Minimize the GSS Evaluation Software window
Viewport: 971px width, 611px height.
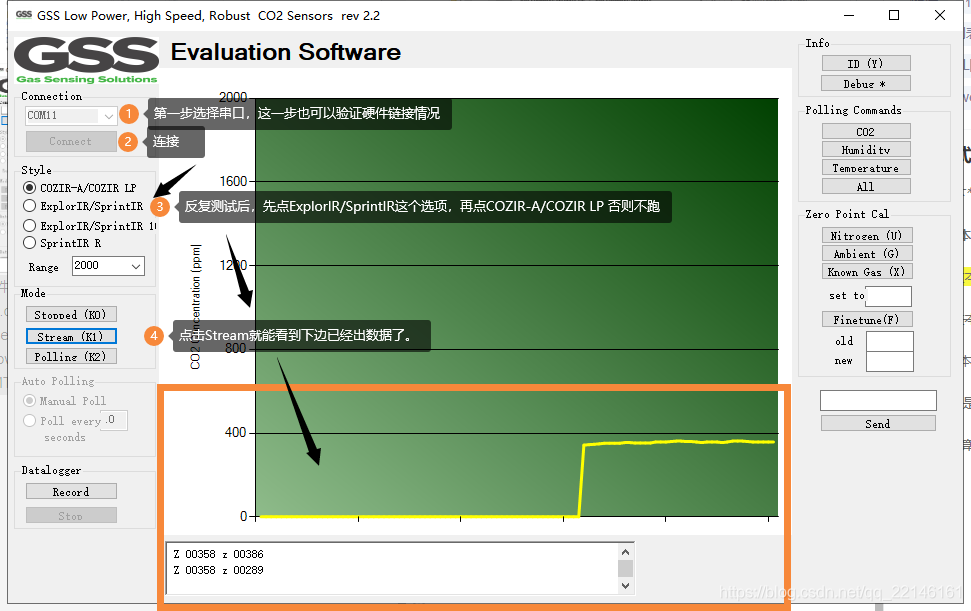(x=849, y=15)
